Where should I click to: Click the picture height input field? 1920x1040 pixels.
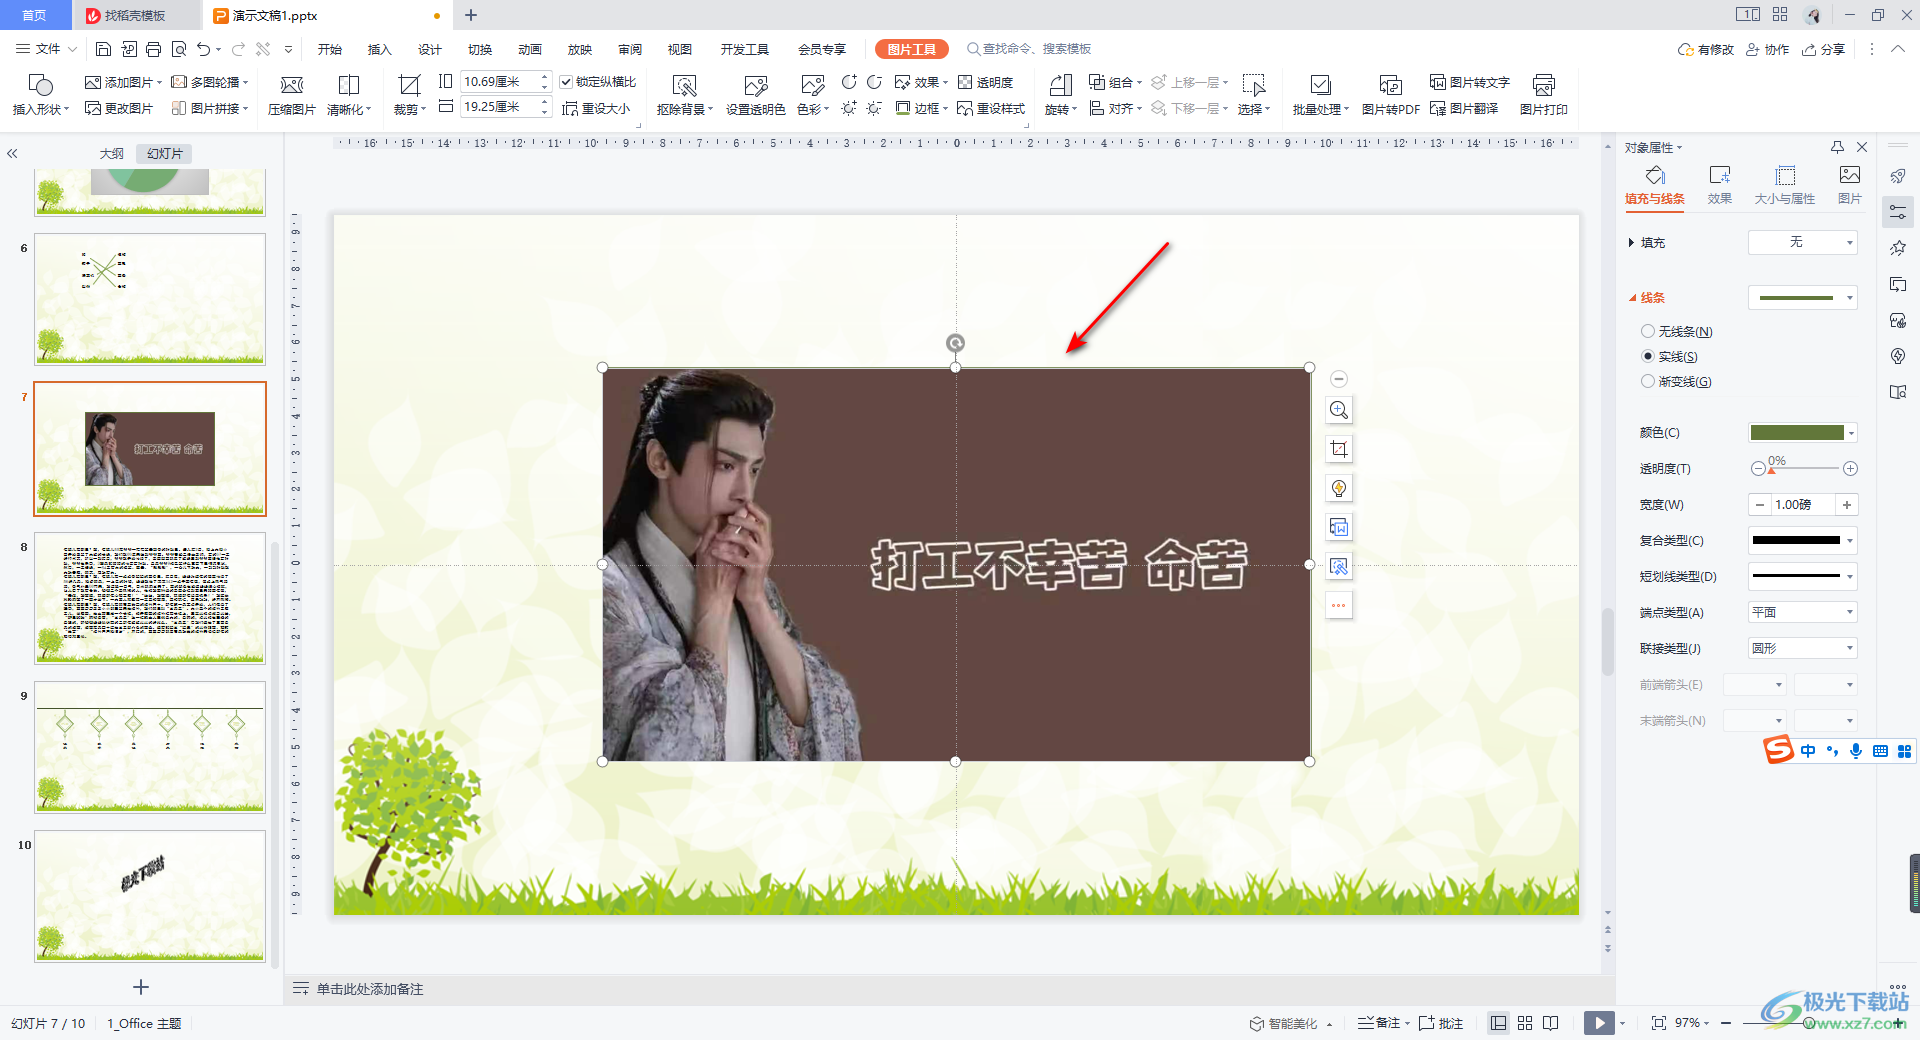coord(499,82)
